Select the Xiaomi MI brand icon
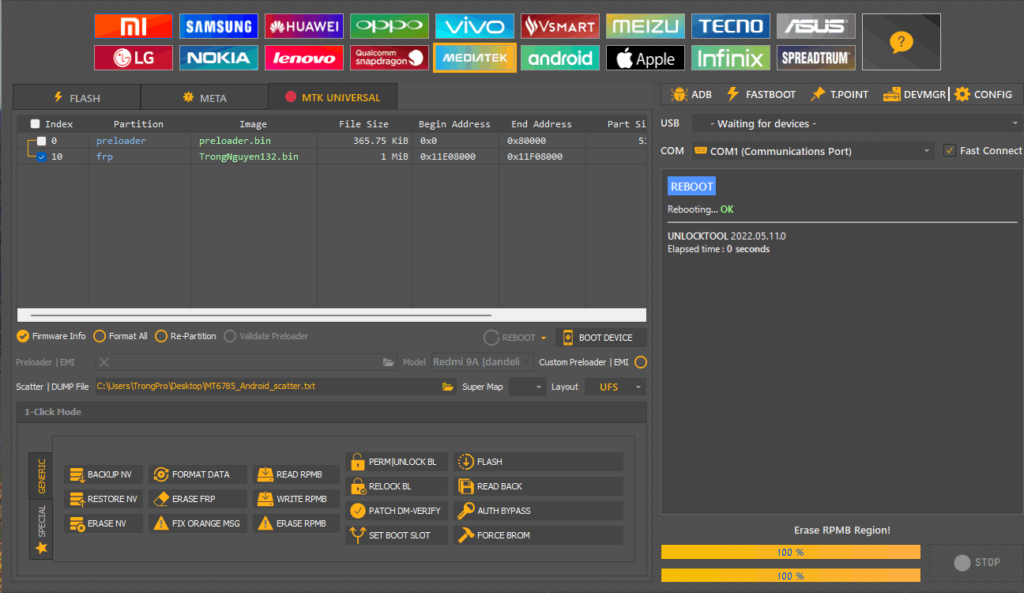Image resolution: width=1024 pixels, height=593 pixels. pyautogui.click(x=132, y=26)
